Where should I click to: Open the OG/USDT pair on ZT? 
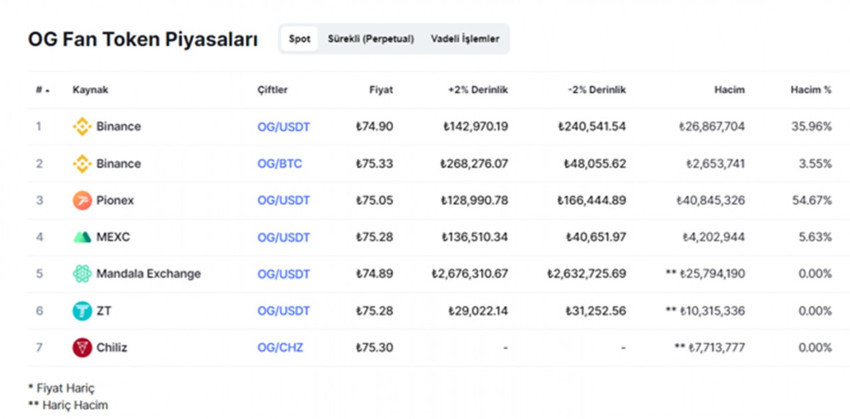click(284, 311)
